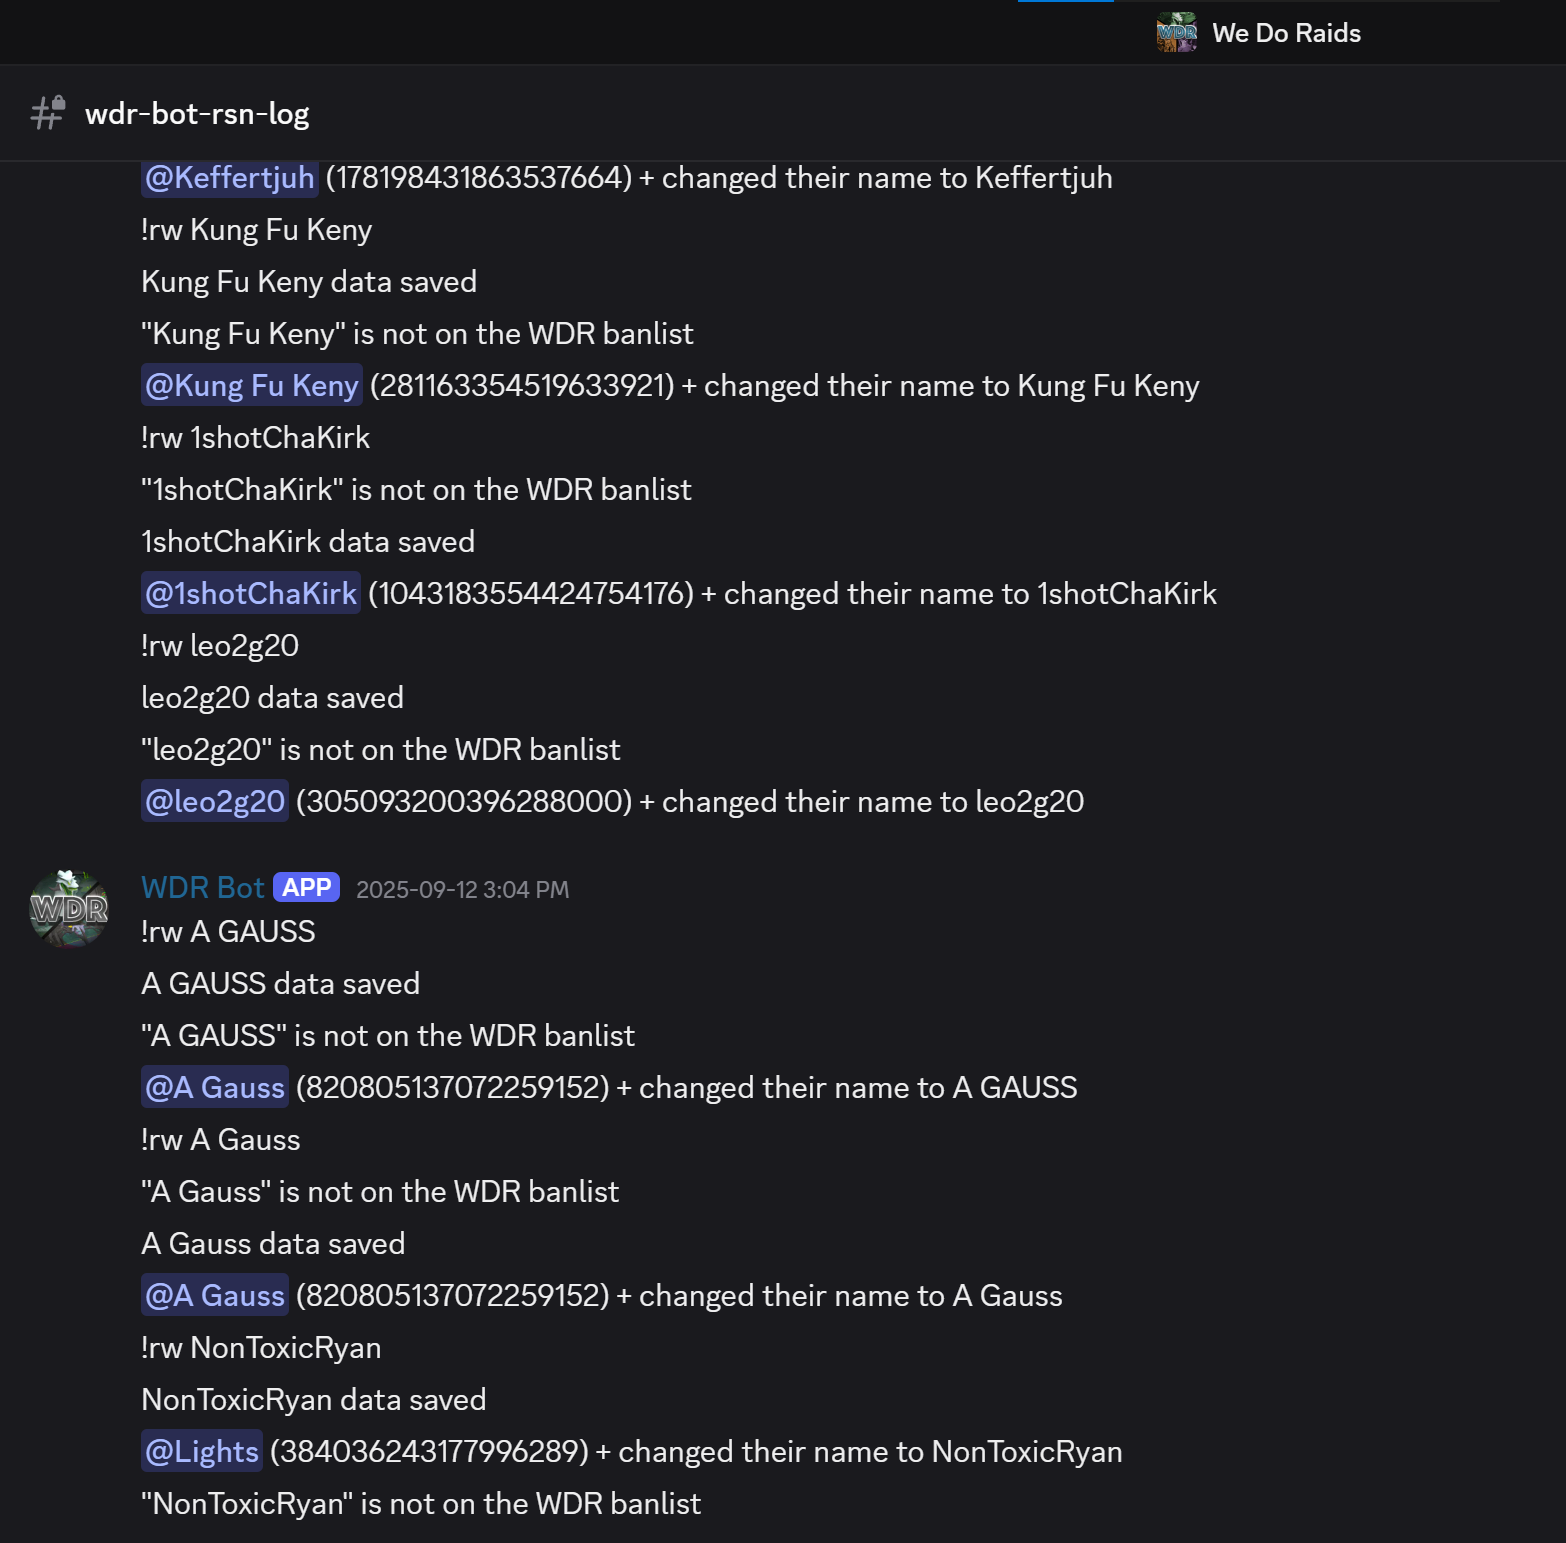Click the We Do Raids server name
Screen dimensions: 1566x1543
(1286, 33)
